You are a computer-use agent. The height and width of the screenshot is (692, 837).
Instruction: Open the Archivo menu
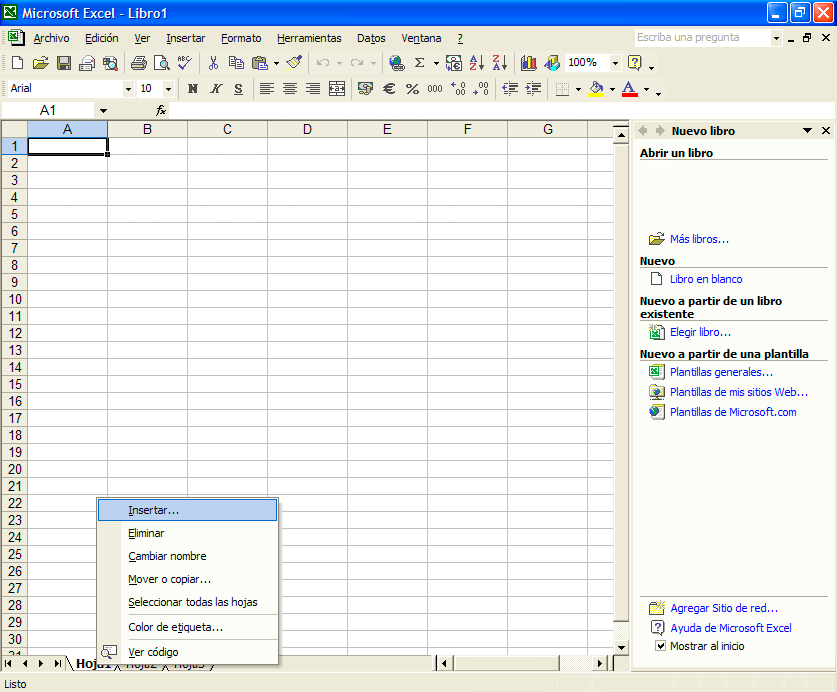click(x=51, y=38)
